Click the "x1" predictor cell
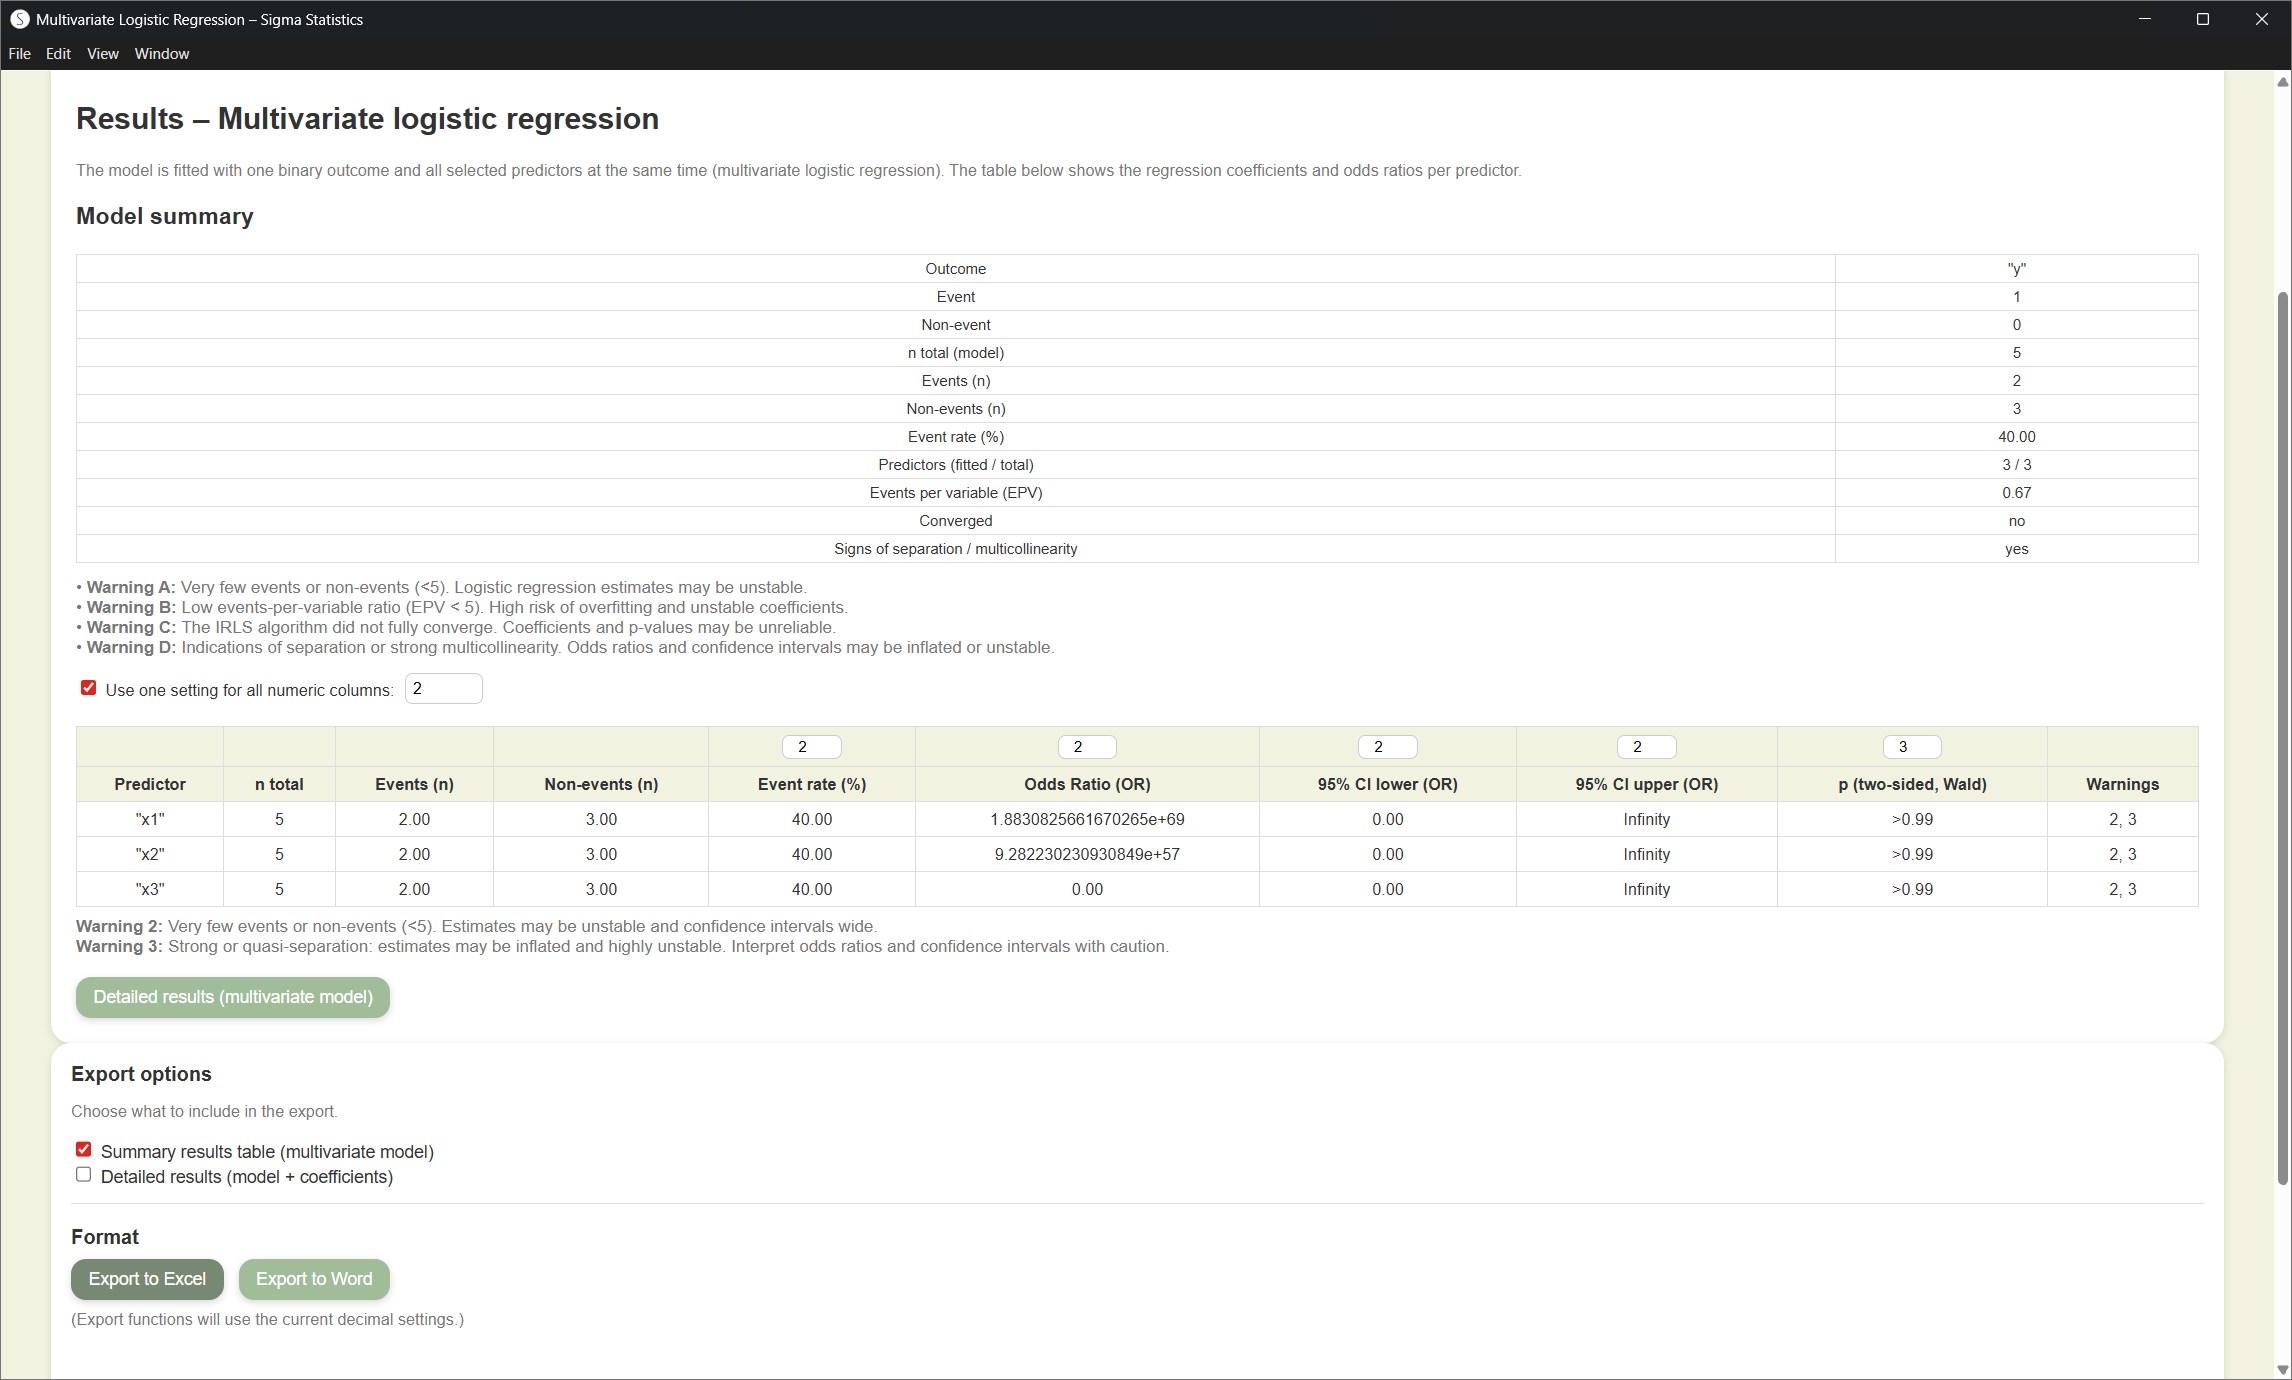The height and width of the screenshot is (1380, 2292). point(150,819)
